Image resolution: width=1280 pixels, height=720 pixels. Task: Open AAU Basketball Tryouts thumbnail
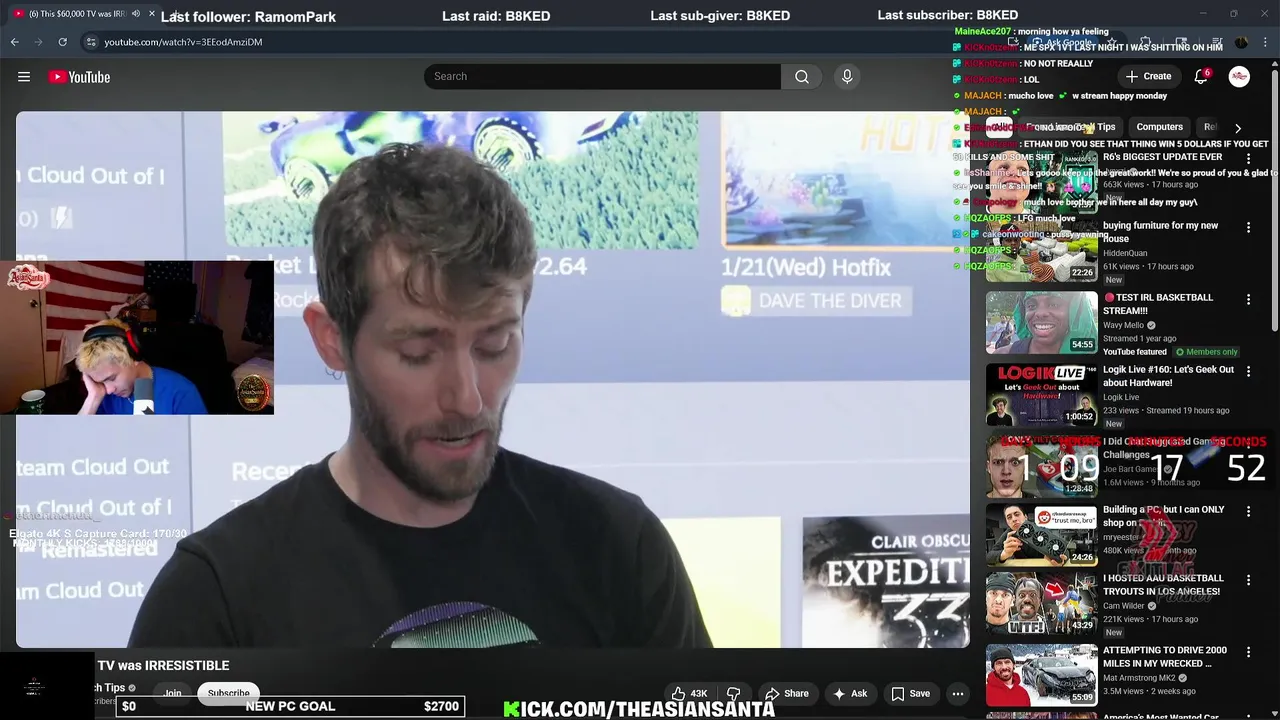point(1042,603)
